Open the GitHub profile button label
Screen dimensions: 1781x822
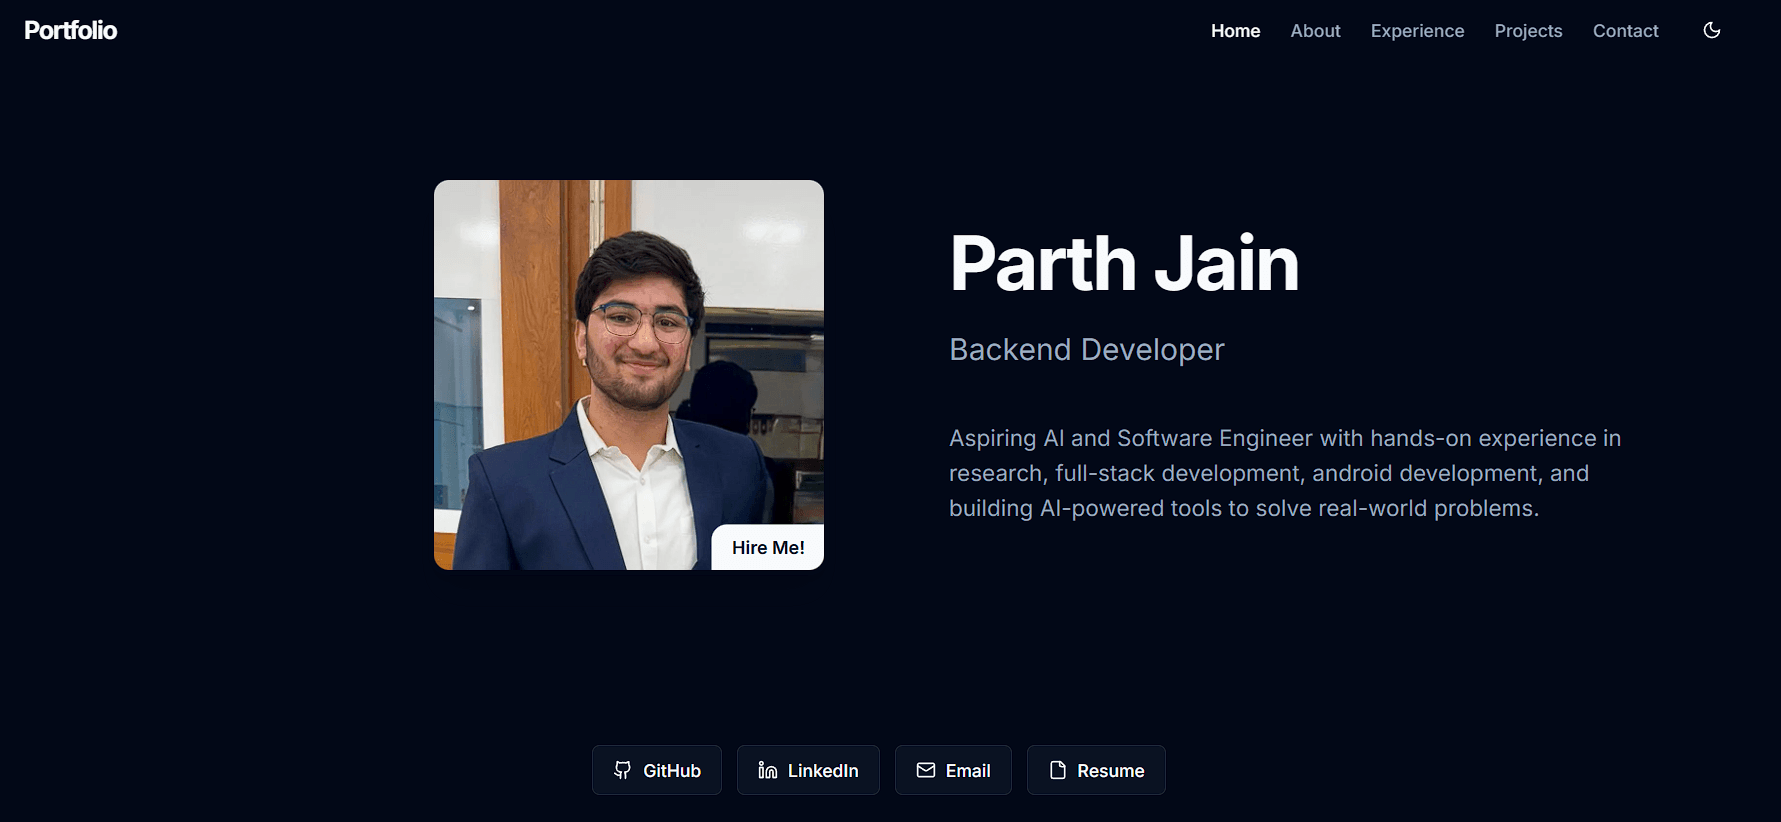[671, 771]
